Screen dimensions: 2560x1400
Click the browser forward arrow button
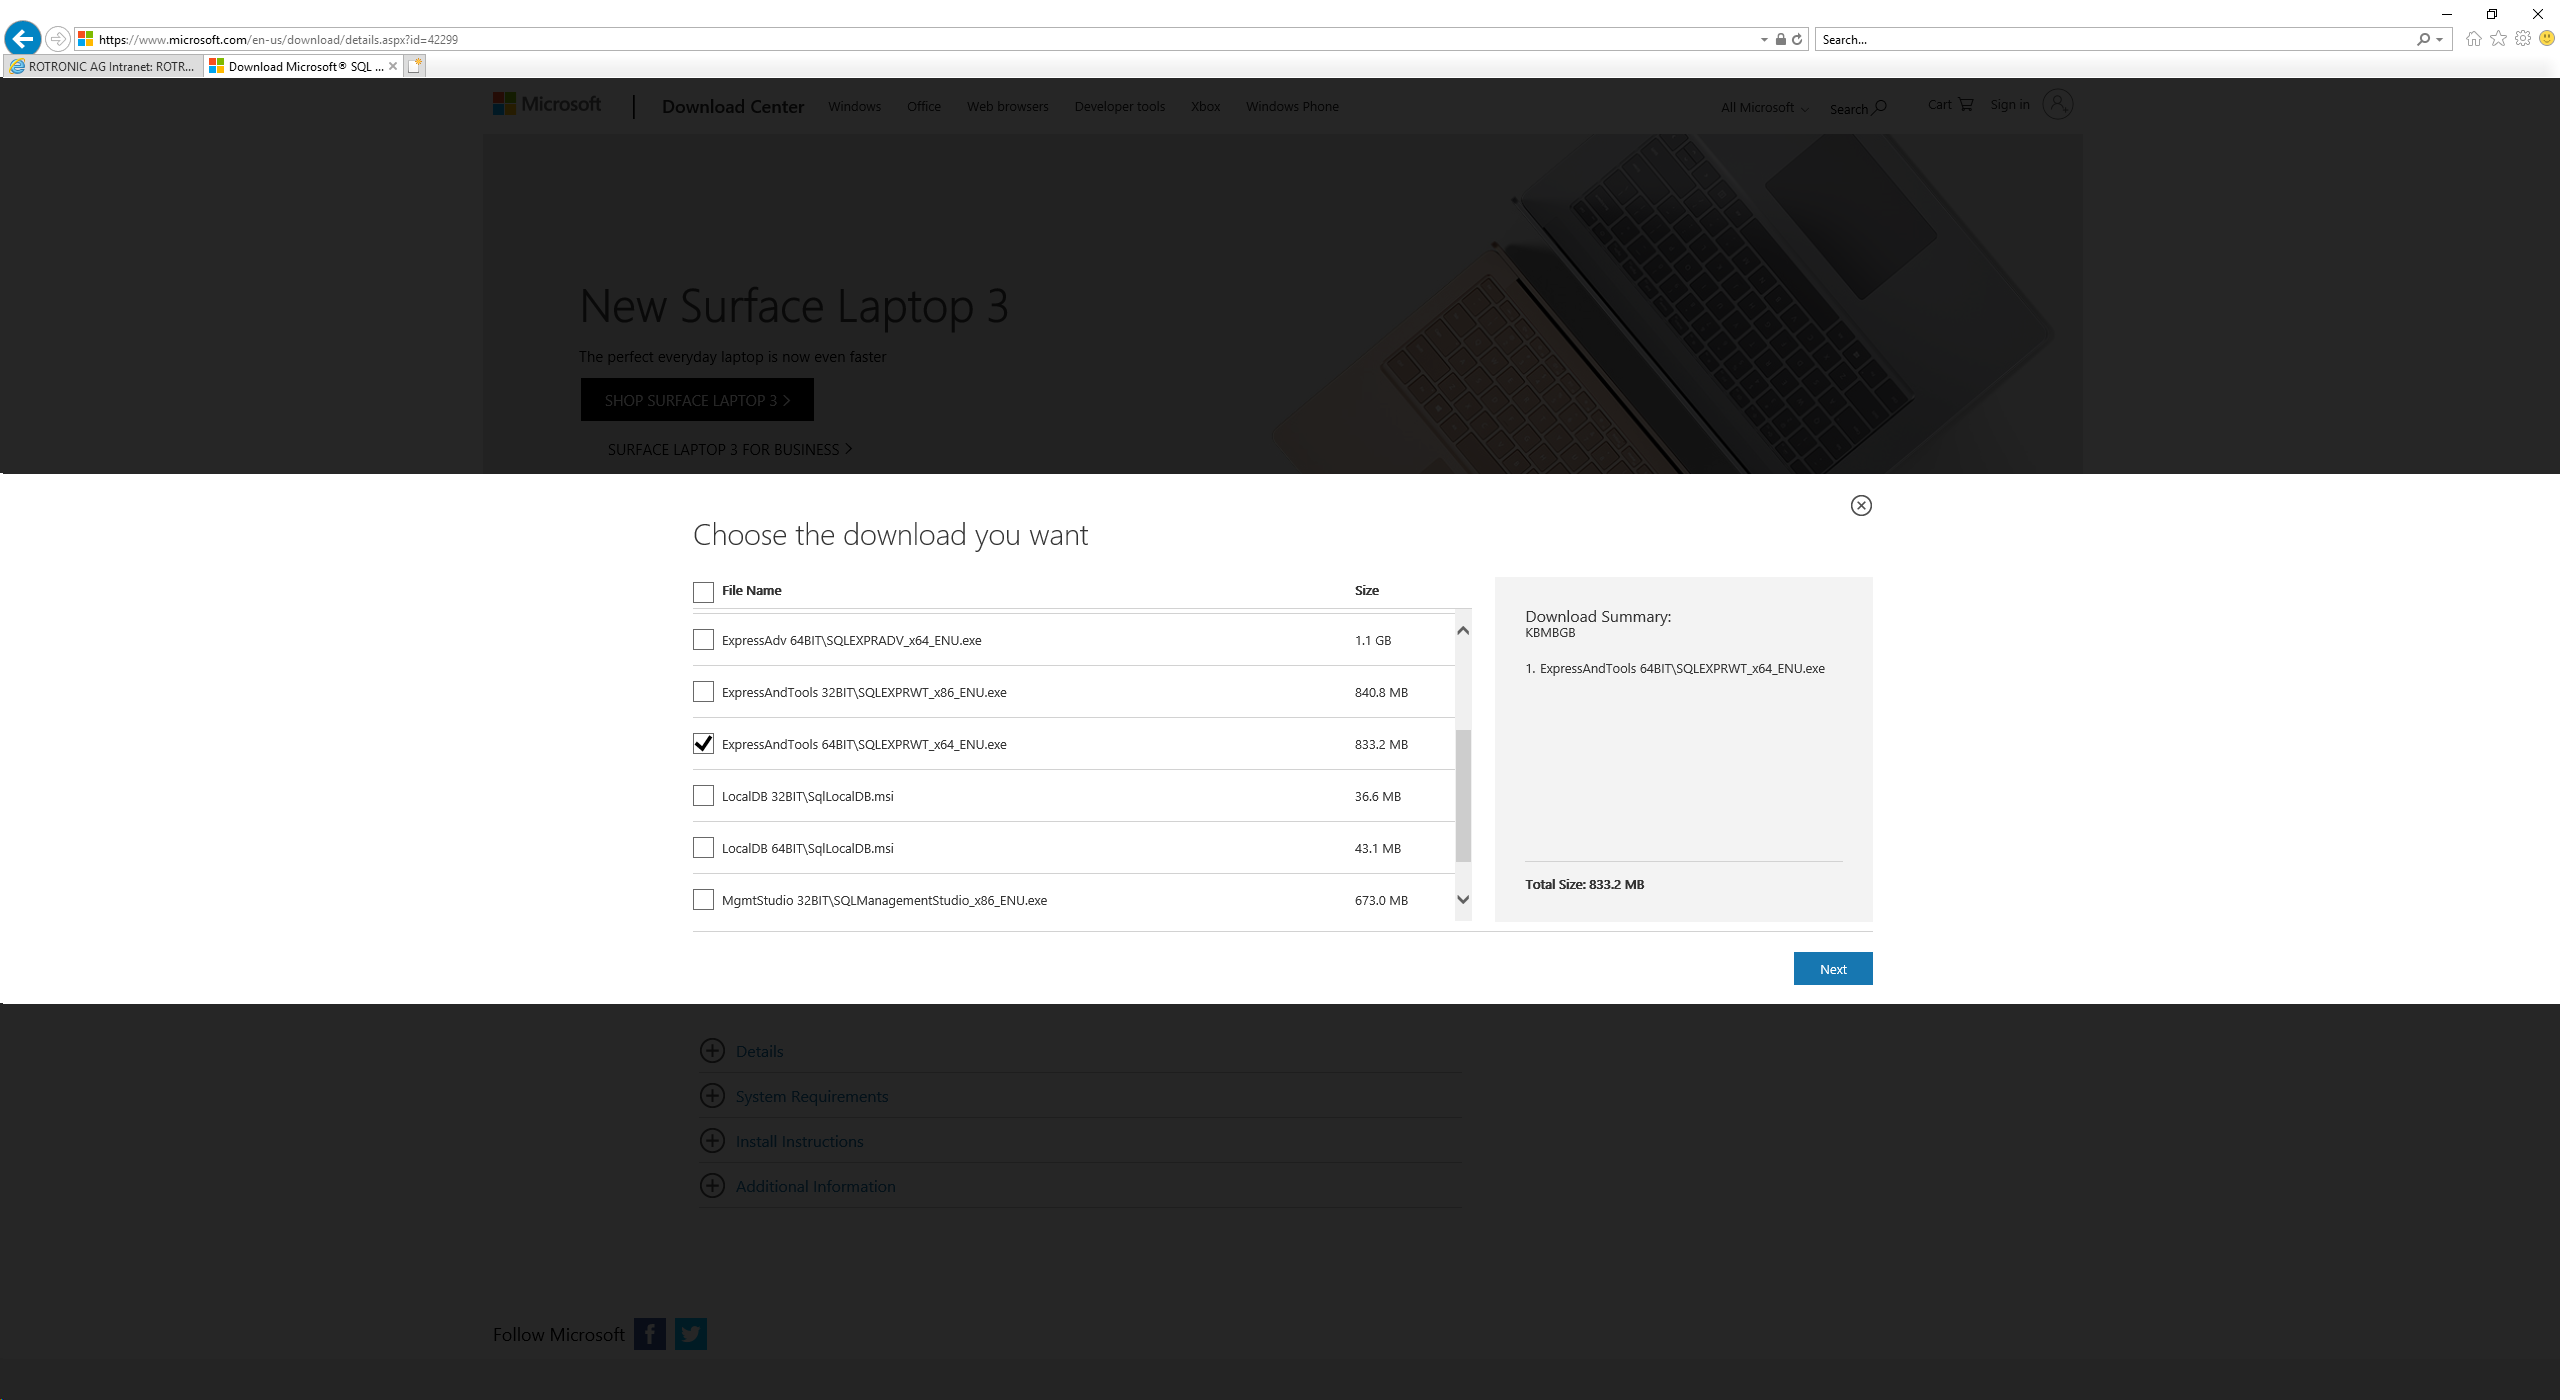coord(58,39)
